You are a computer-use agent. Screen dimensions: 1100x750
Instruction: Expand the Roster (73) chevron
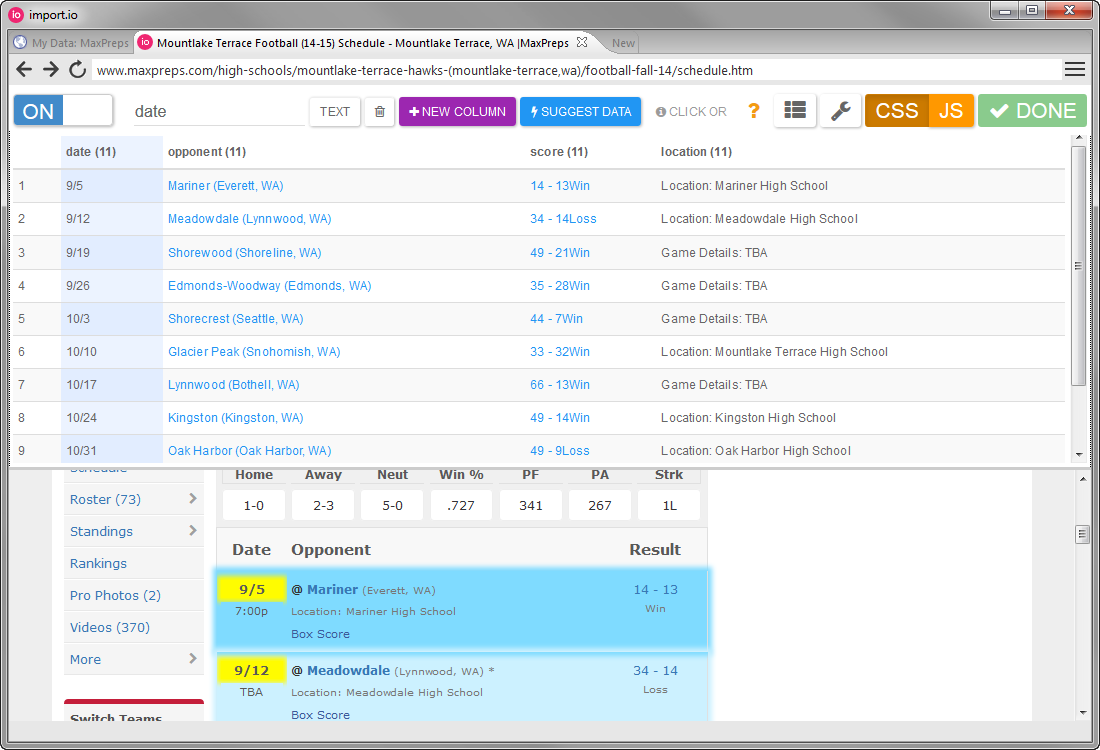point(193,498)
